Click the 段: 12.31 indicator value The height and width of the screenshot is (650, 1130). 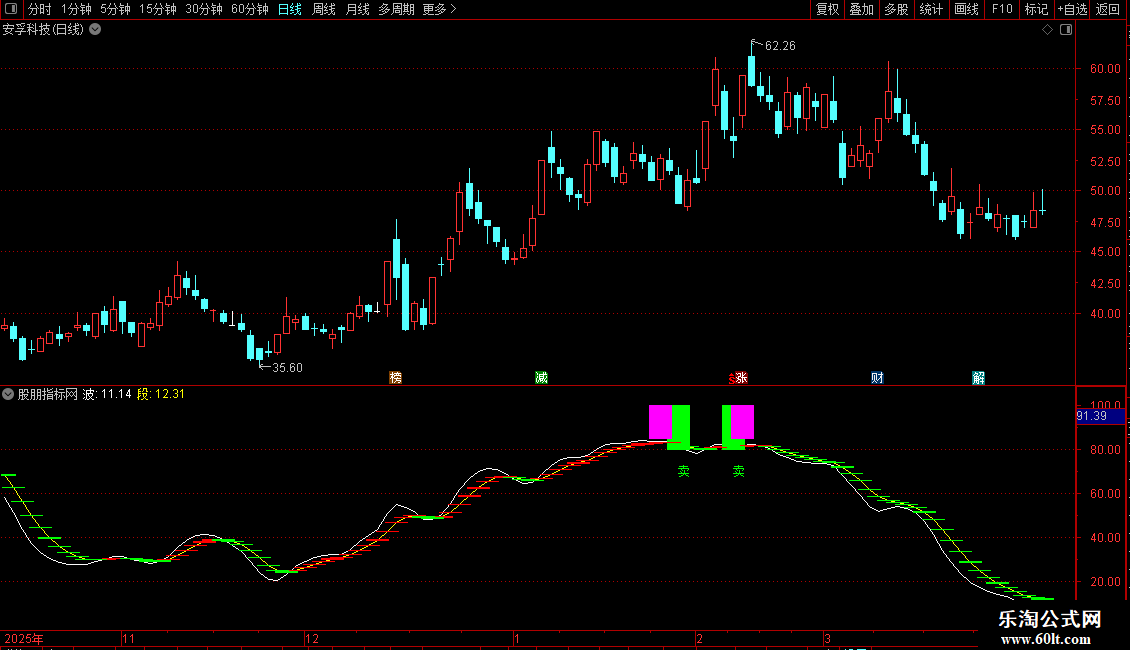tap(161, 394)
